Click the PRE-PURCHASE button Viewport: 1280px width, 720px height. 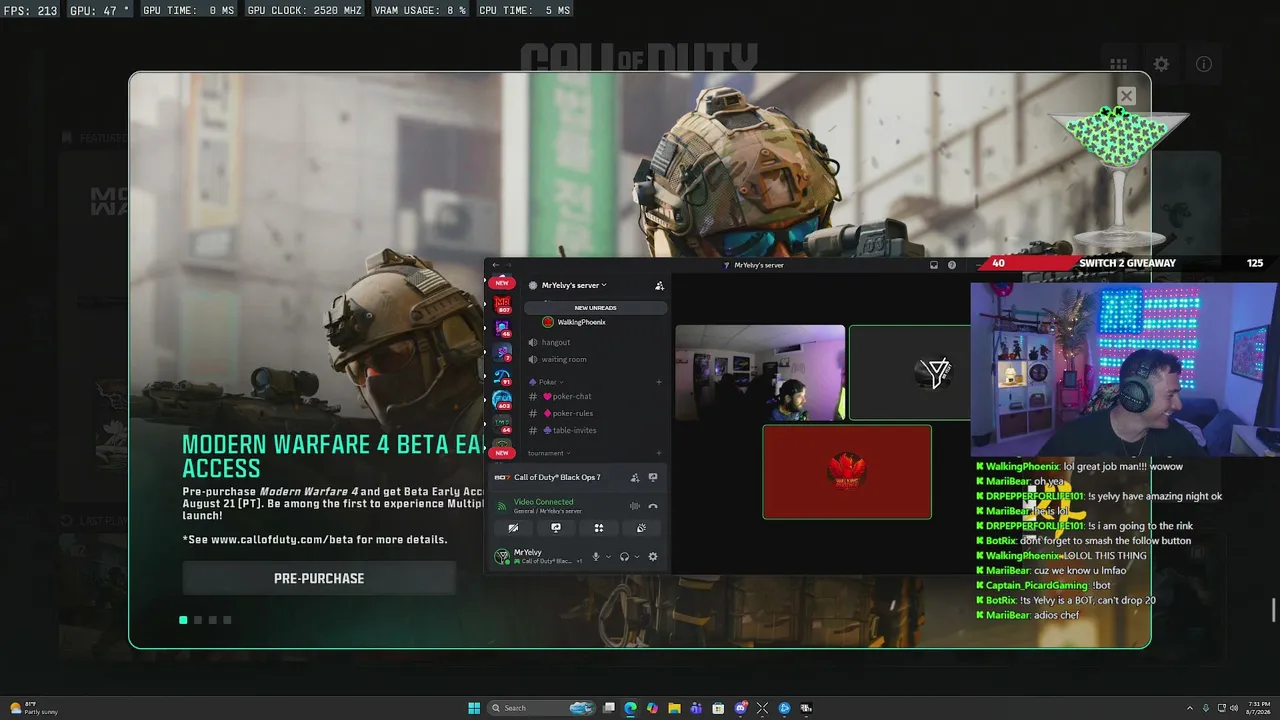pos(319,578)
